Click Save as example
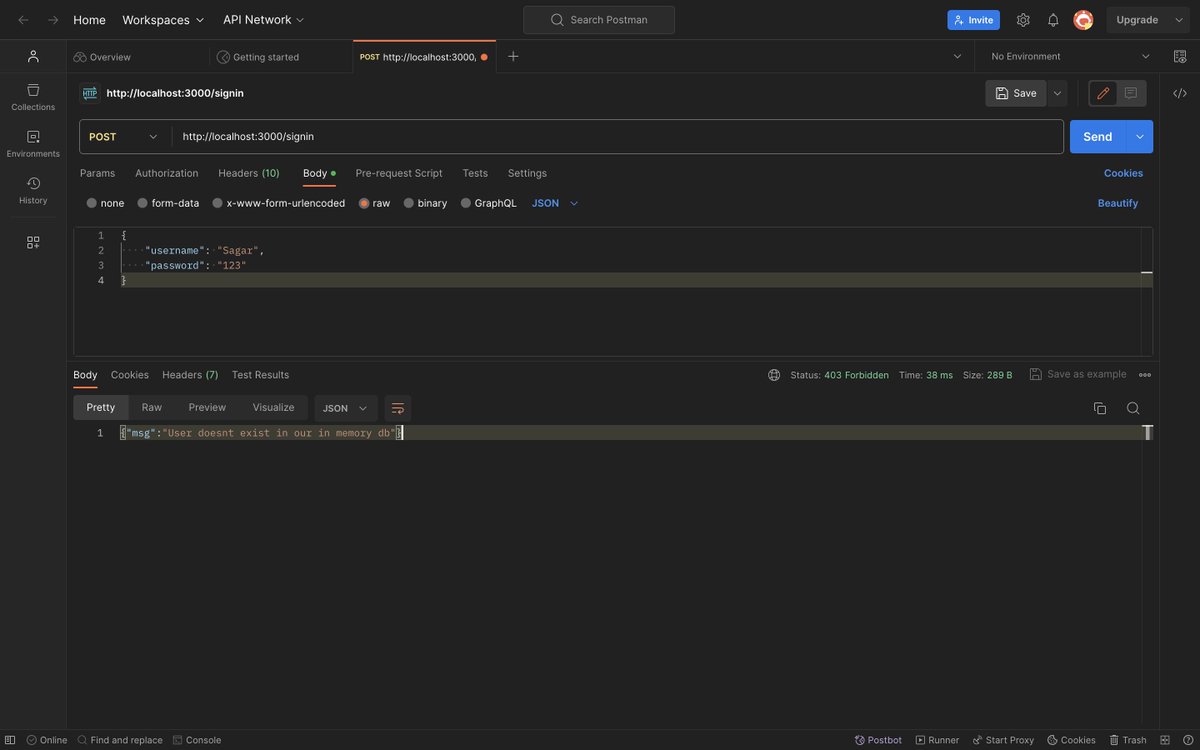This screenshot has height=750, width=1200. coord(1078,375)
